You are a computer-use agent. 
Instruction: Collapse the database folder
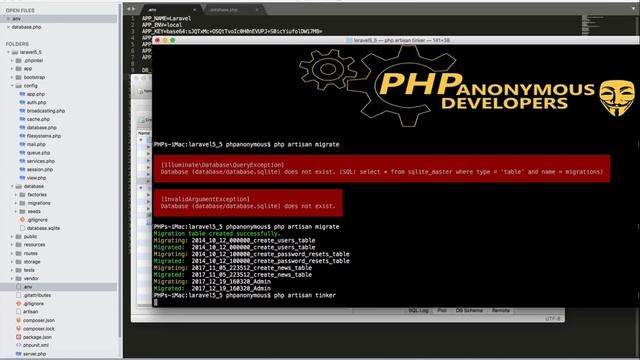pyautogui.click(x=12, y=186)
